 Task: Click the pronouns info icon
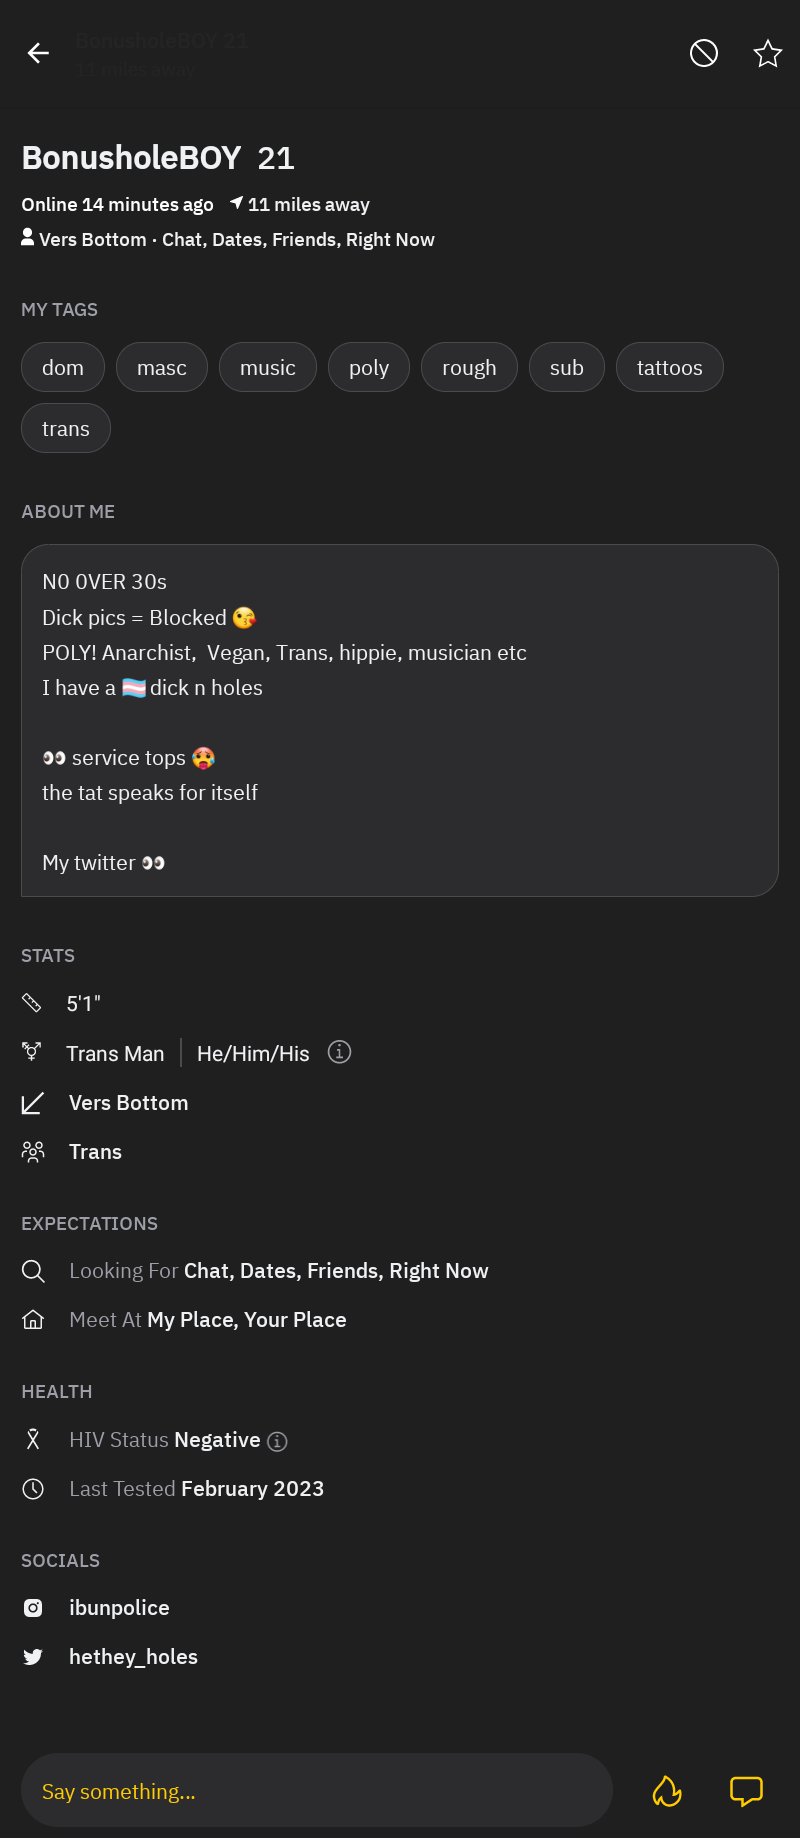(340, 1052)
